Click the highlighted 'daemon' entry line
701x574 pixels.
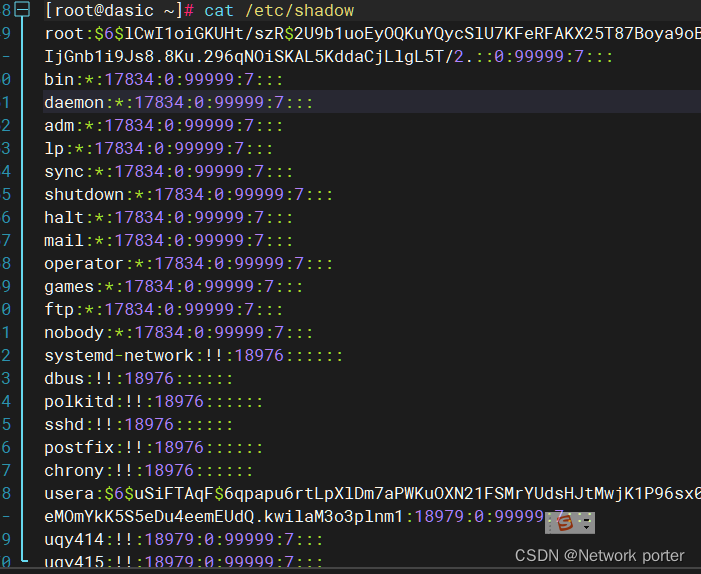179,102
